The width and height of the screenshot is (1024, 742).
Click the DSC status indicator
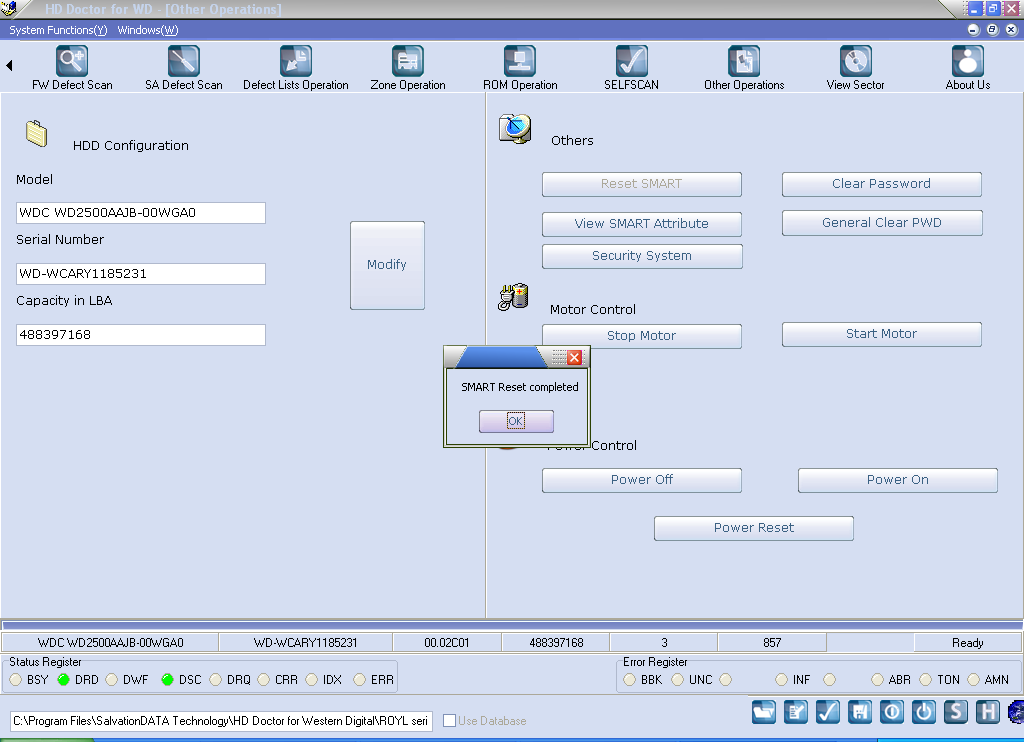[x=167, y=680]
